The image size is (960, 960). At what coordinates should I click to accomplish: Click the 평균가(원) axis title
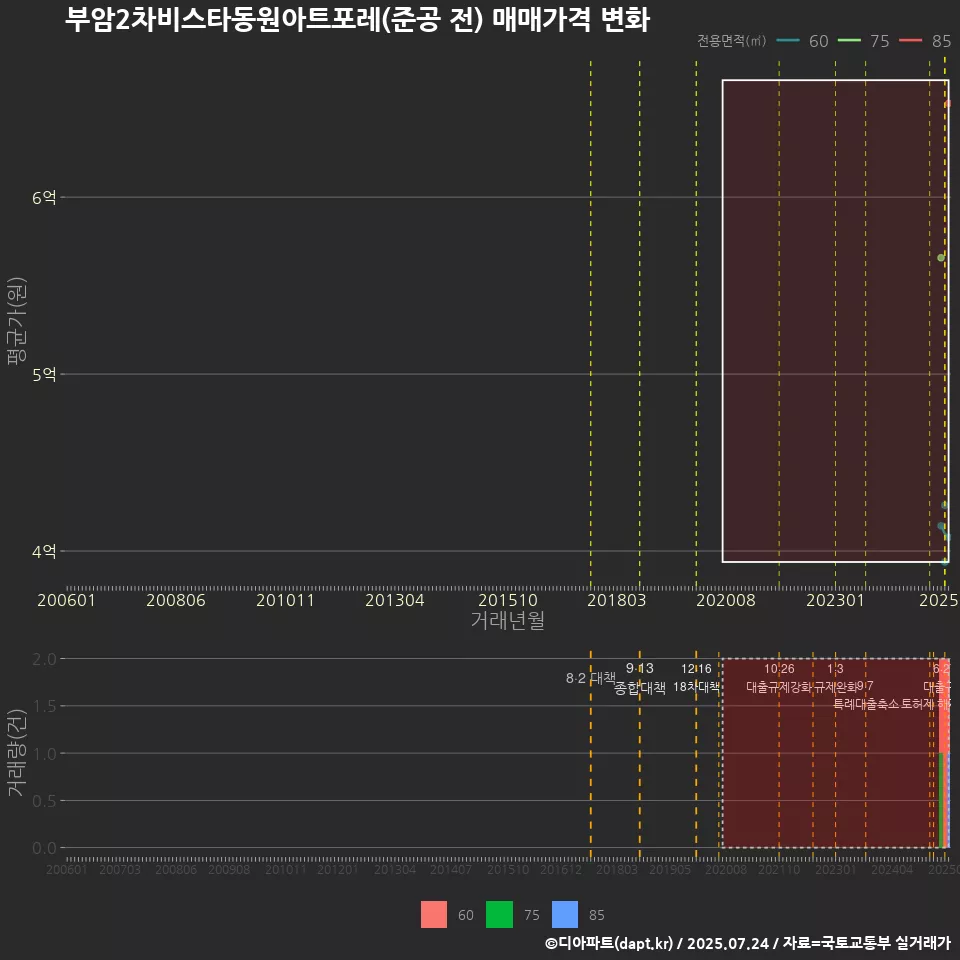tap(17, 321)
